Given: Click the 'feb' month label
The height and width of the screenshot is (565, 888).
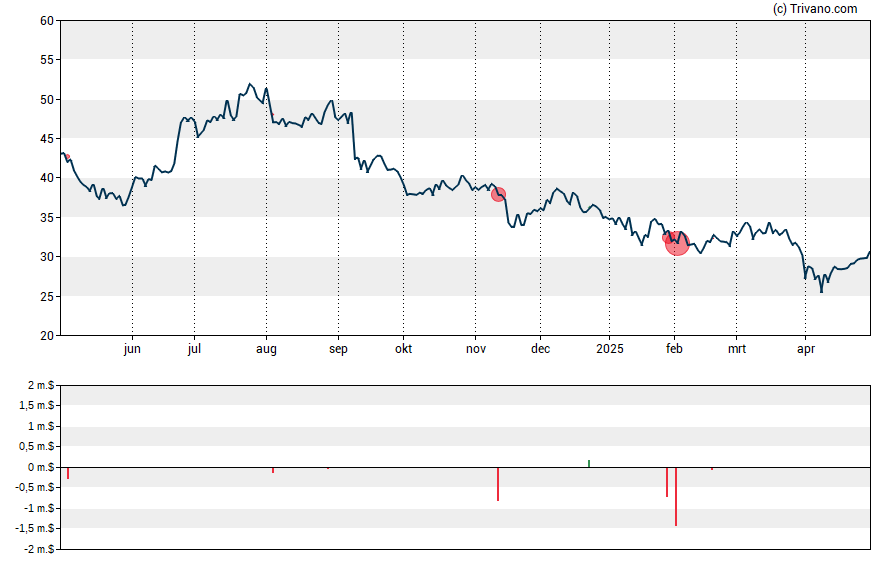Looking at the screenshot, I should pos(674,349).
